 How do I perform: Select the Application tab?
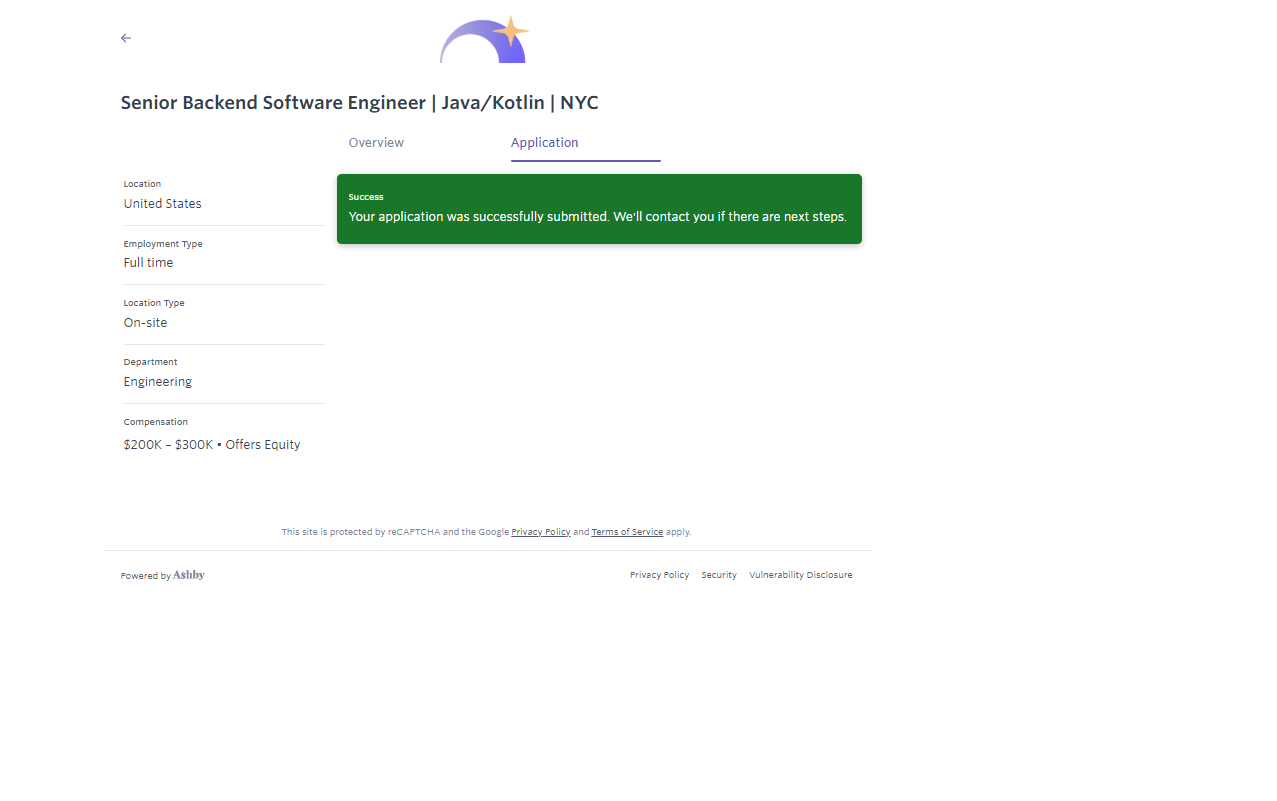pos(545,143)
